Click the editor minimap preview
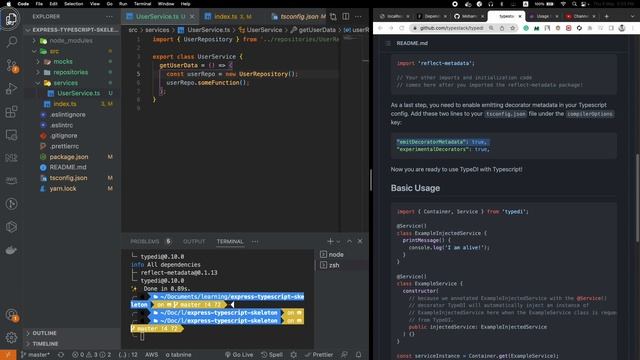 pos(350,38)
